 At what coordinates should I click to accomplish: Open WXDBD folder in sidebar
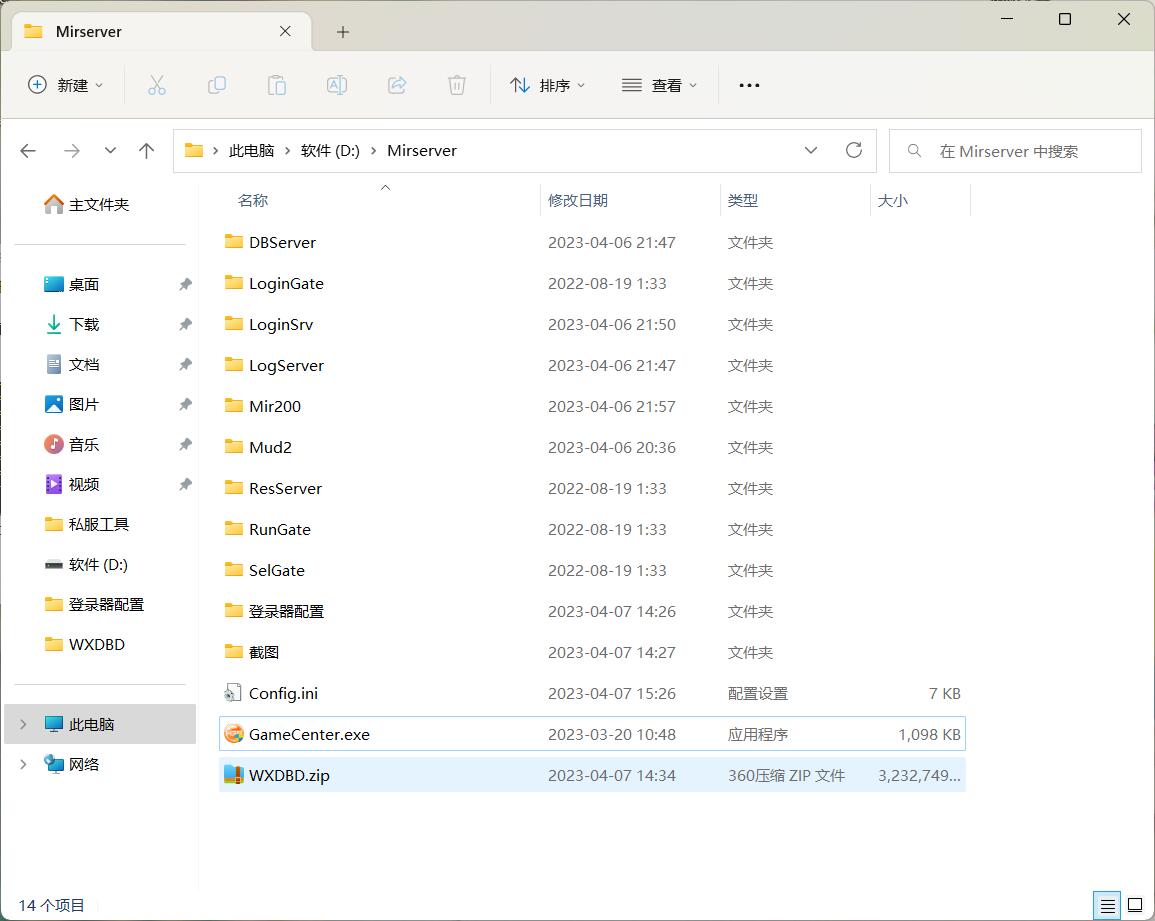tap(85, 644)
